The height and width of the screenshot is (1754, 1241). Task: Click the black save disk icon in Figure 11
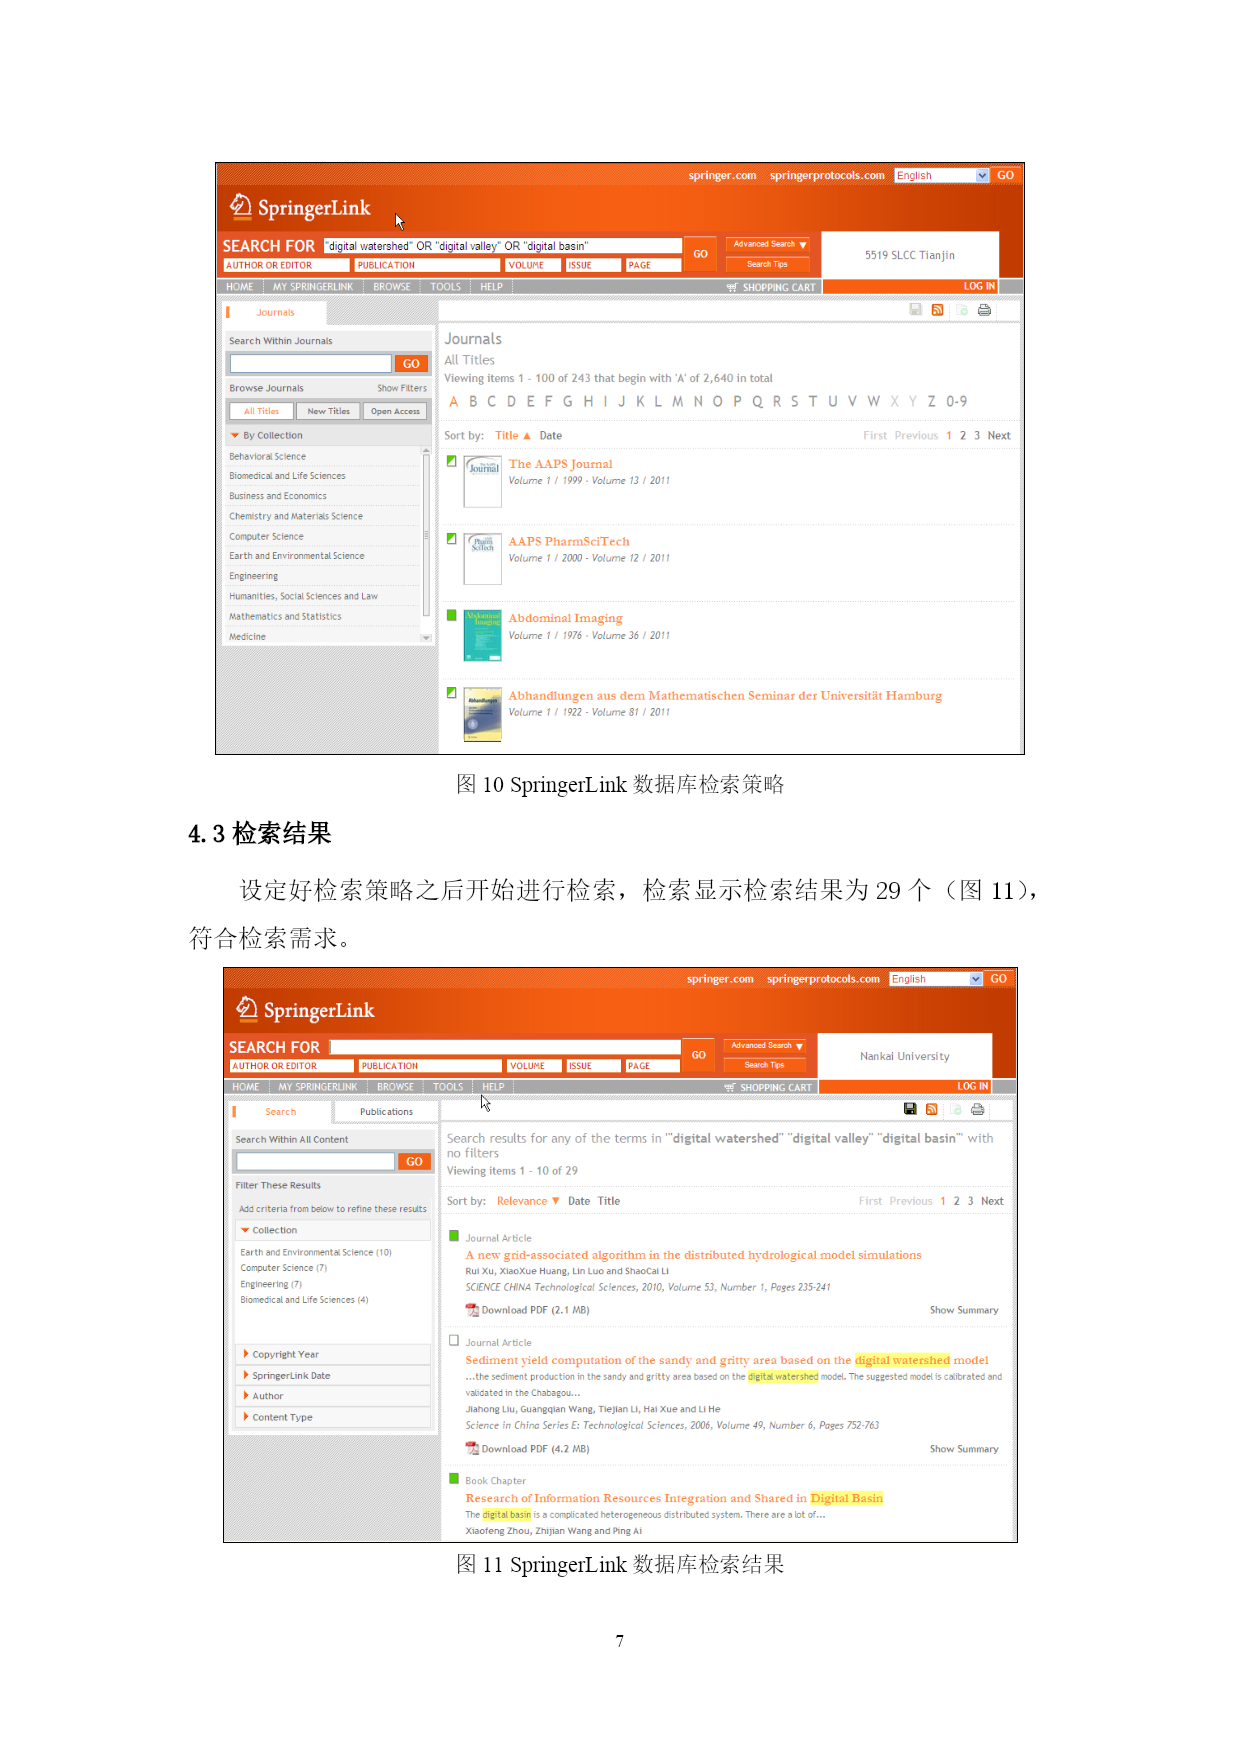[910, 1109]
